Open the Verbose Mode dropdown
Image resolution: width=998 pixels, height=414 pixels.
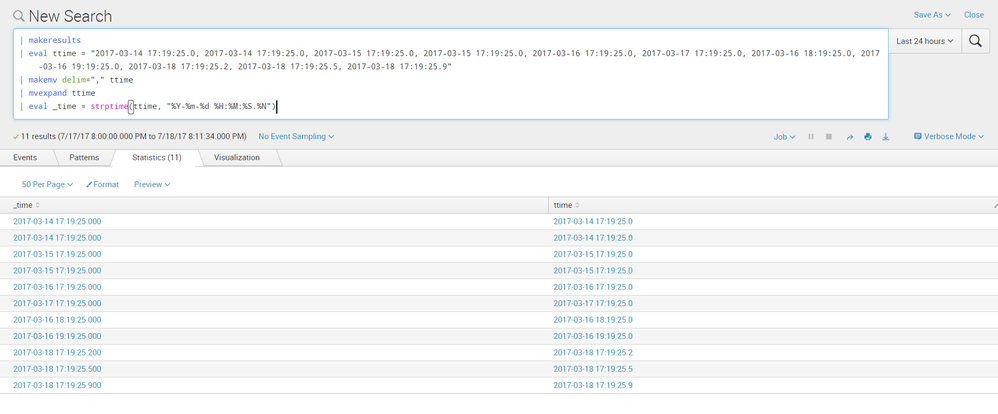tap(948, 136)
